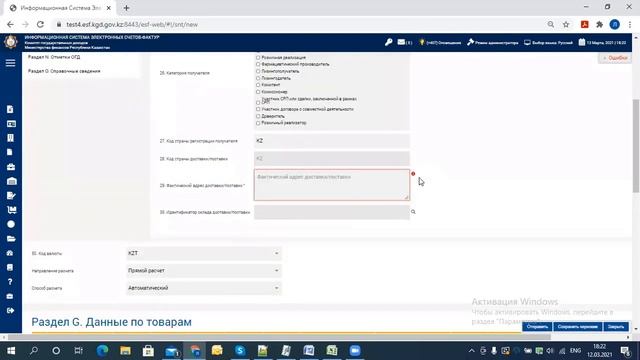Click the 'Закрыть' button

click(x=616, y=327)
